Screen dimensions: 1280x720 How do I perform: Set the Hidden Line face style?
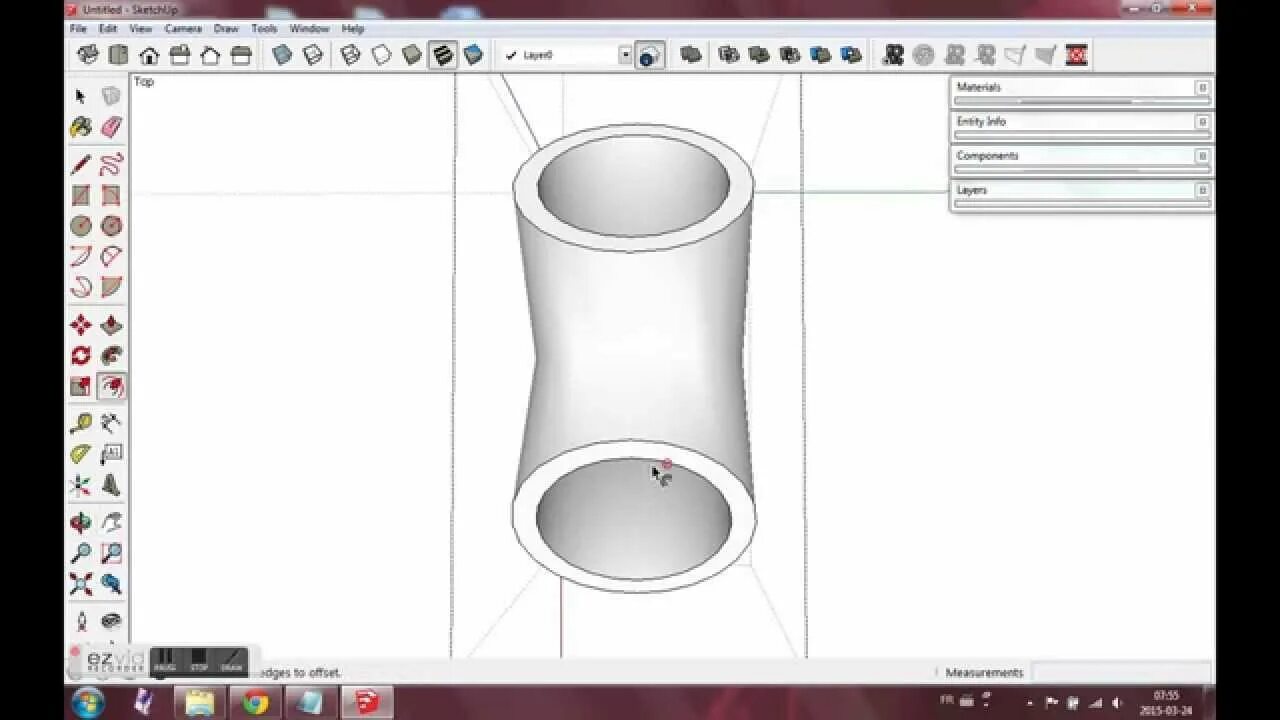click(381, 55)
